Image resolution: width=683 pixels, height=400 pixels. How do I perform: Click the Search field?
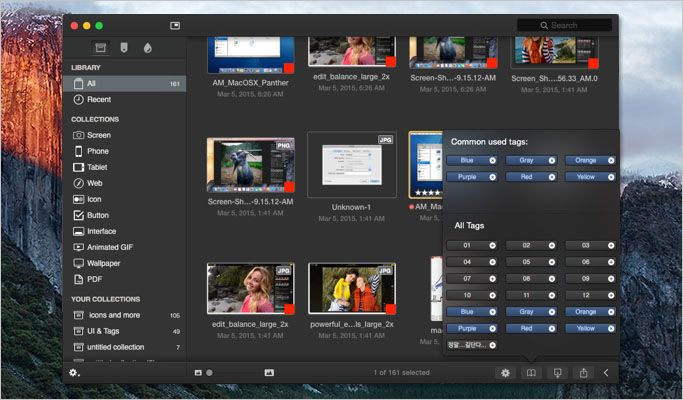pos(565,25)
